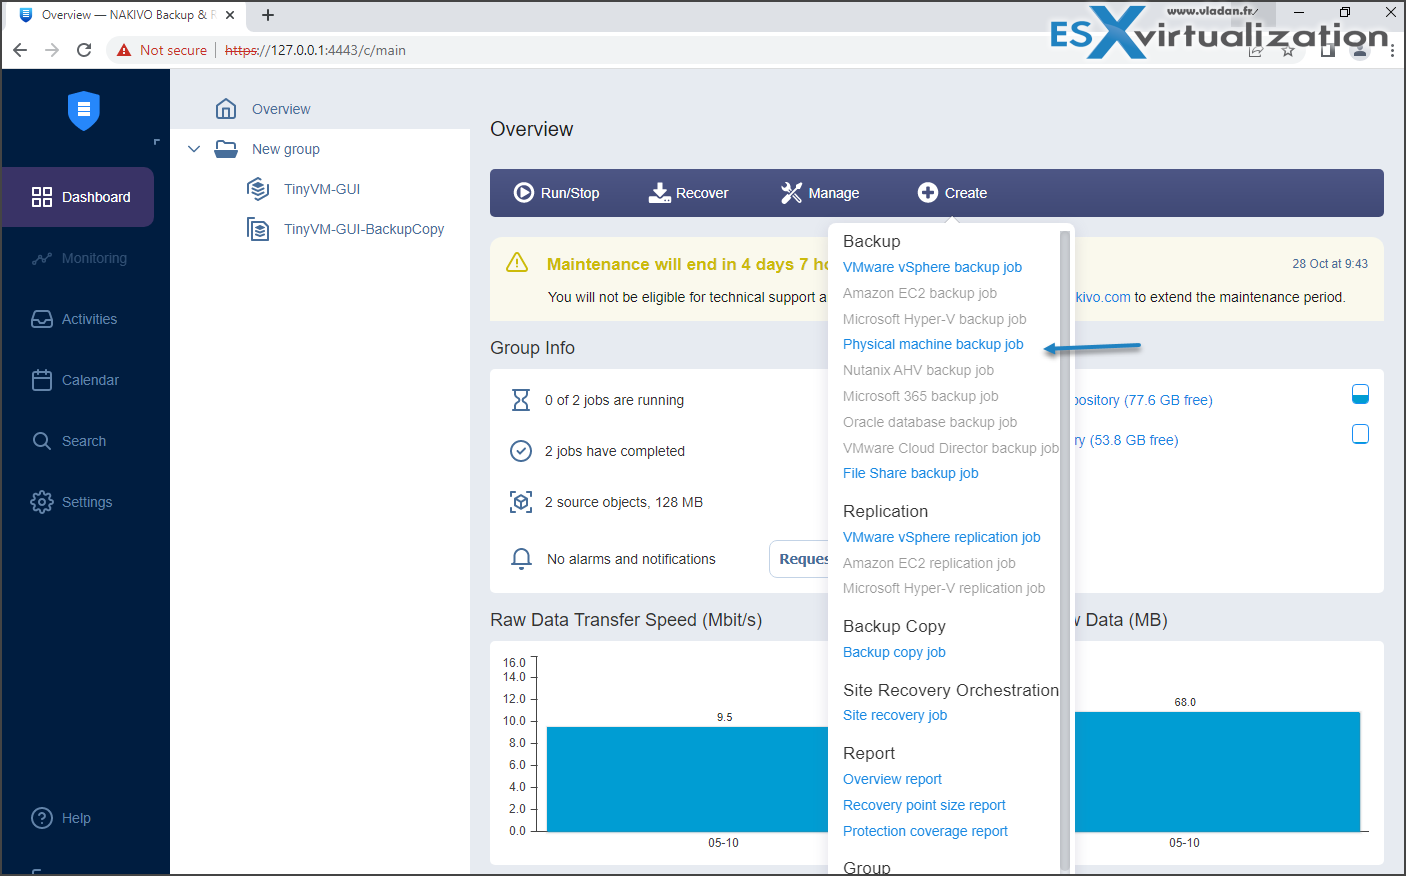Image resolution: width=1406 pixels, height=876 pixels.
Task: Click the NAKIVO shield logo
Action: click(x=84, y=110)
